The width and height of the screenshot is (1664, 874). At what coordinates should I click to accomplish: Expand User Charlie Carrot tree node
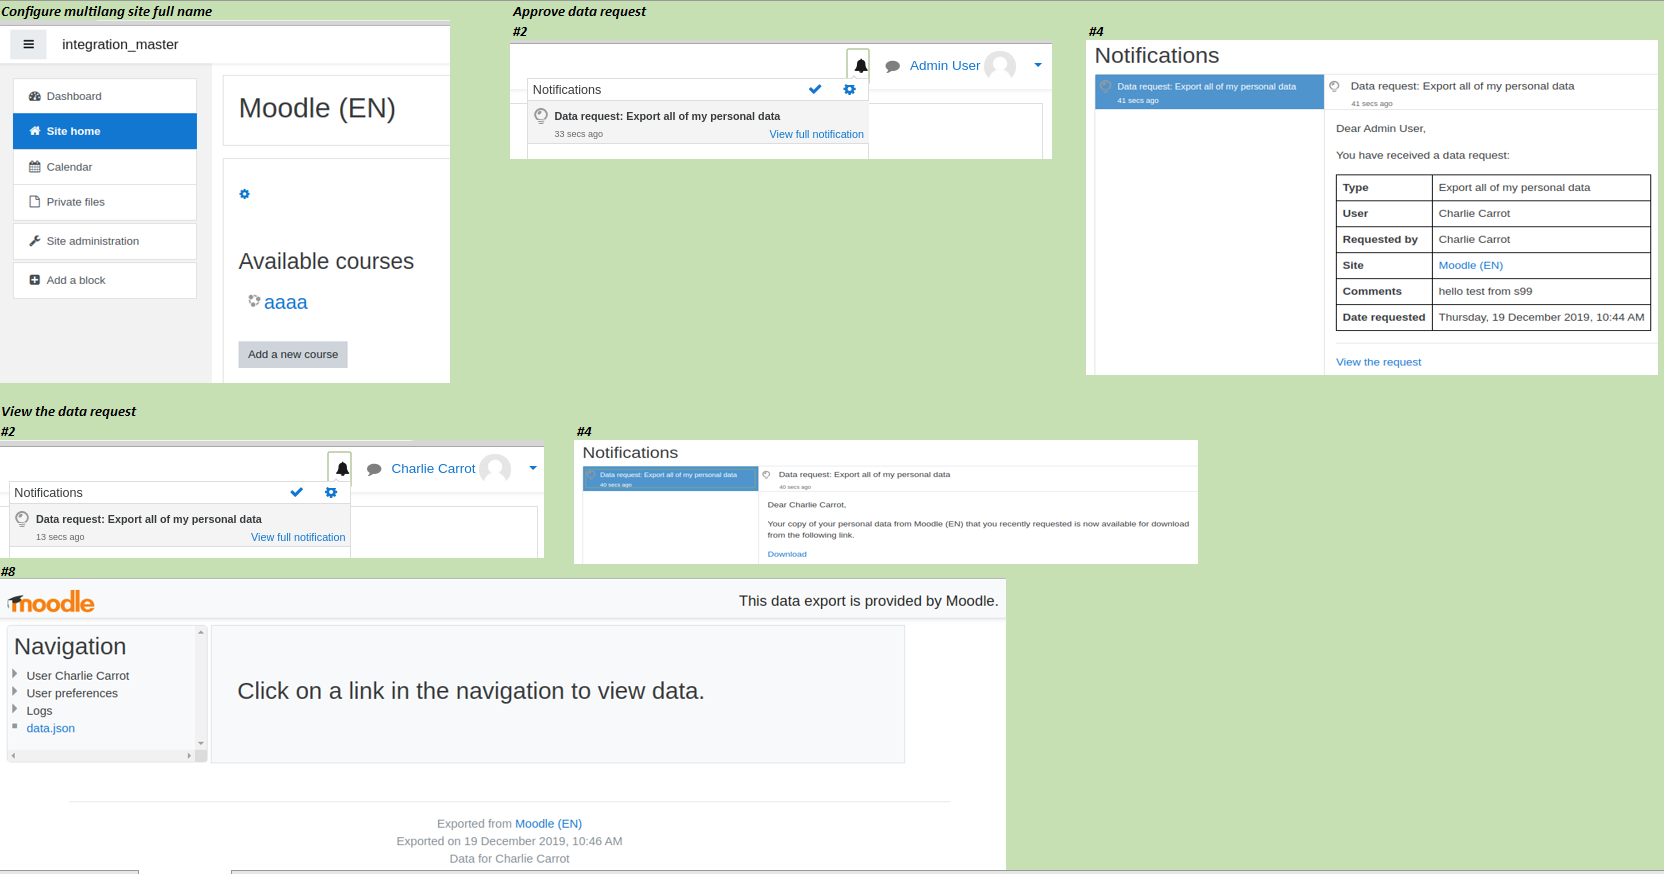tap(15, 674)
